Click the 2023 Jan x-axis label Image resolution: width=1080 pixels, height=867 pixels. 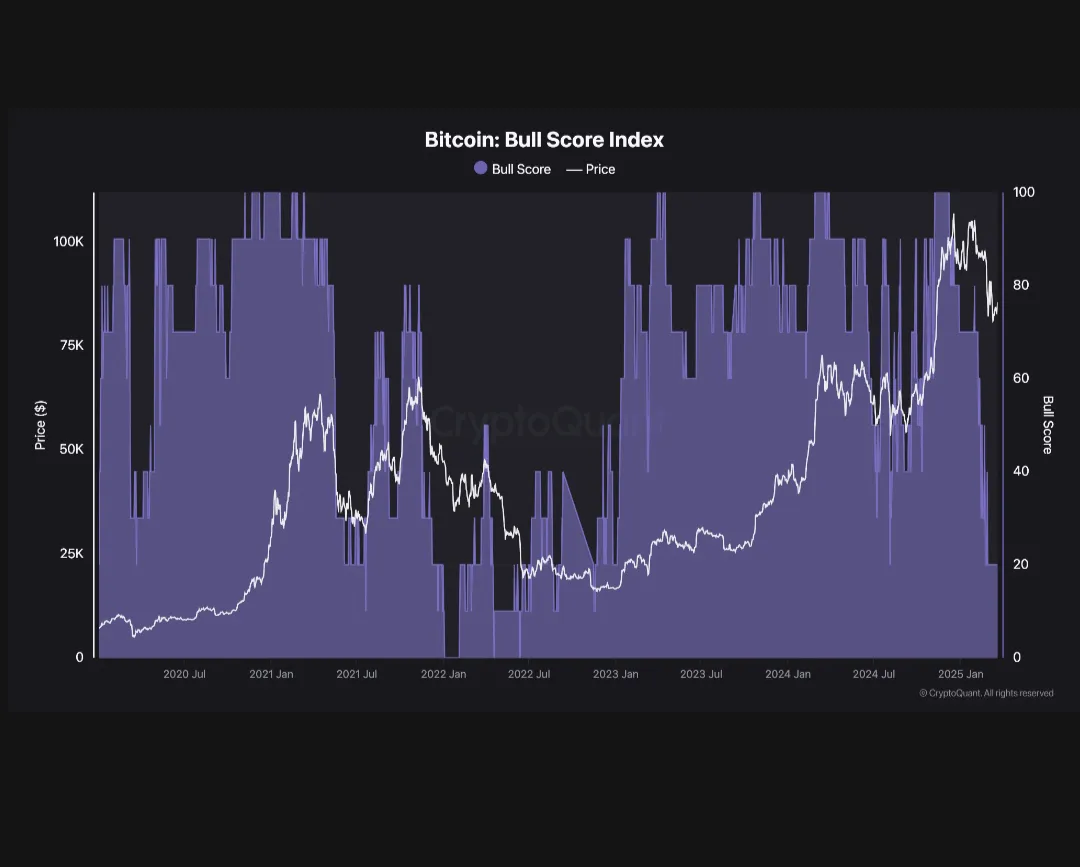615,674
